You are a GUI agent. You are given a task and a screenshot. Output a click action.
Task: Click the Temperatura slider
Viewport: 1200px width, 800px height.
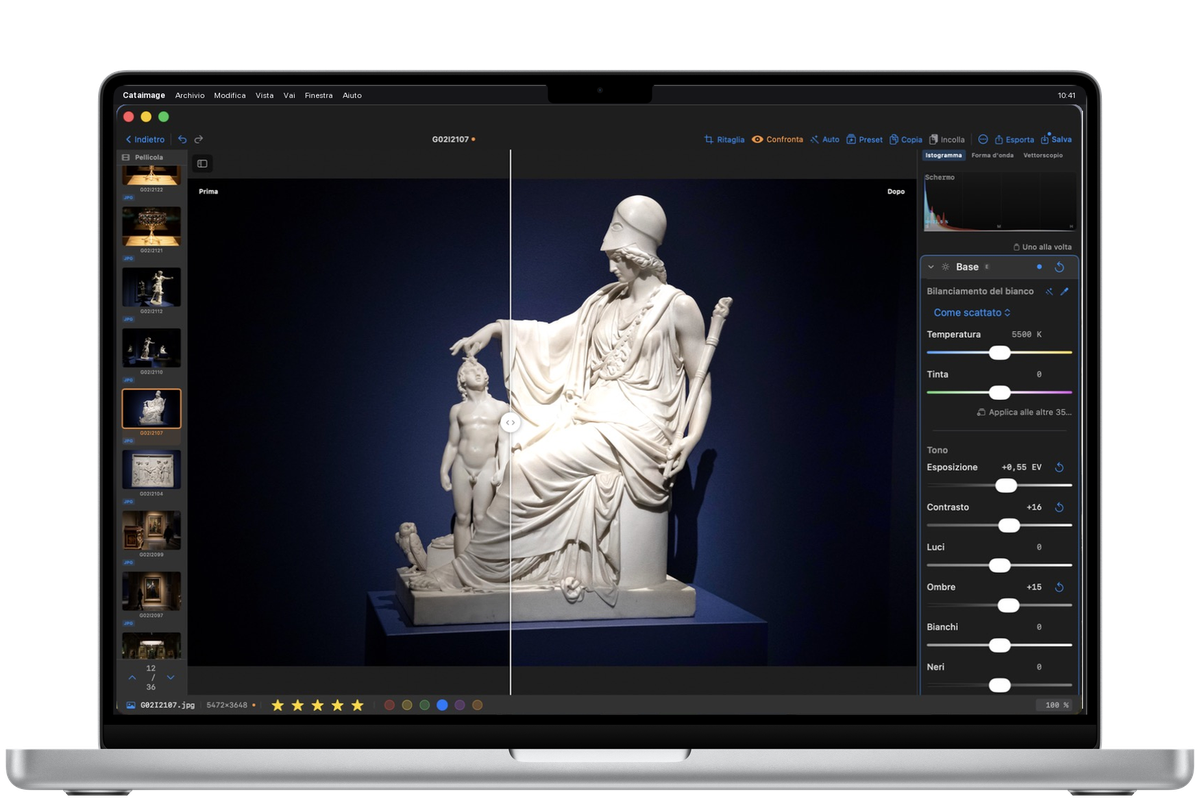[x=999, y=352]
